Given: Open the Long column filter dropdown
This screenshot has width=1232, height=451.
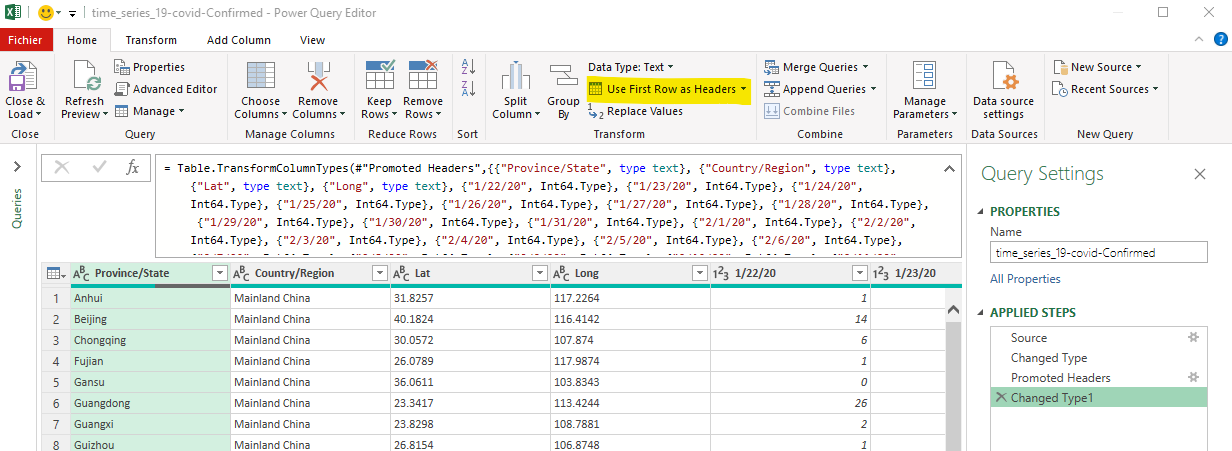Looking at the screenshot, I should [x=698, y=274].
